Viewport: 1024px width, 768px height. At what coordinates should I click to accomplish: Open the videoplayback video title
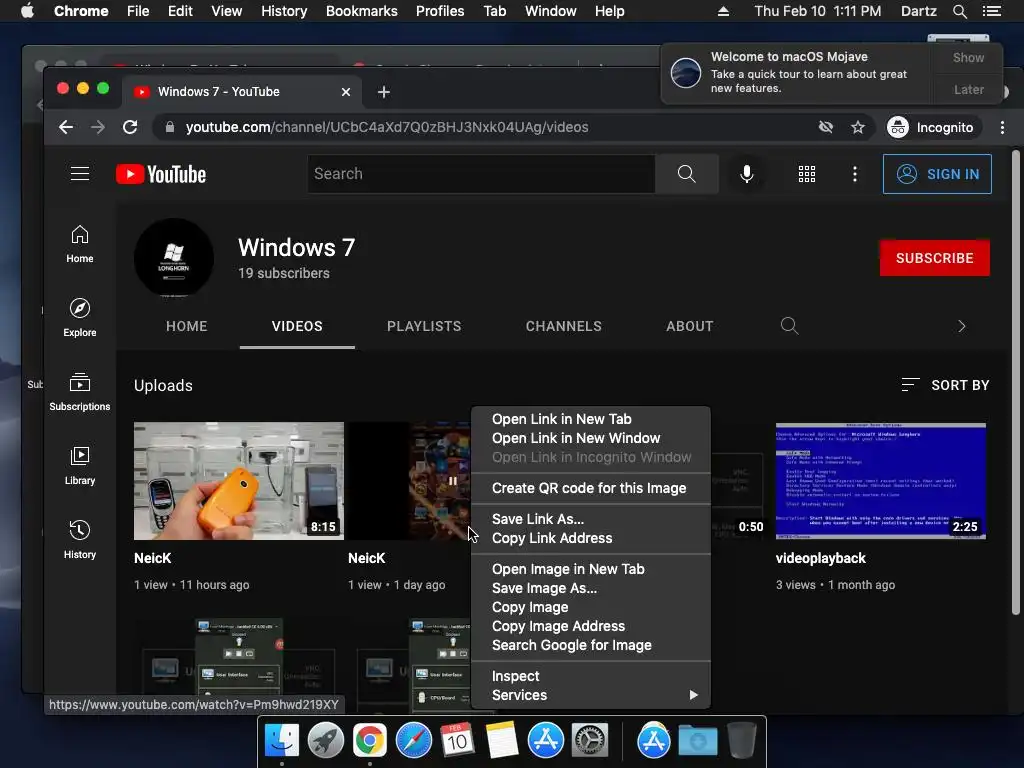click(821, 558)
